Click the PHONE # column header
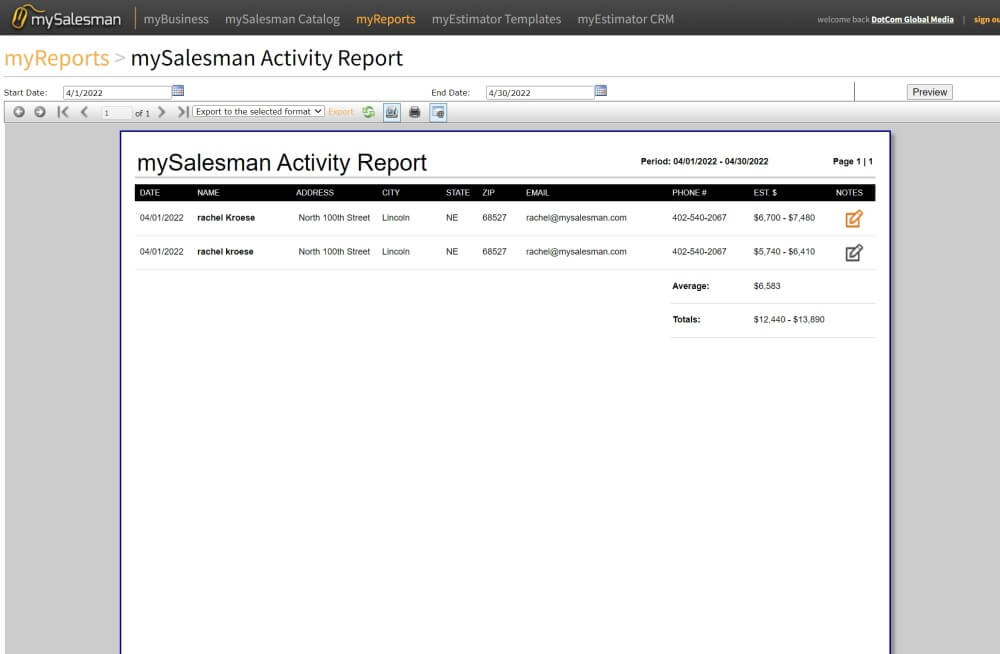 689,193
